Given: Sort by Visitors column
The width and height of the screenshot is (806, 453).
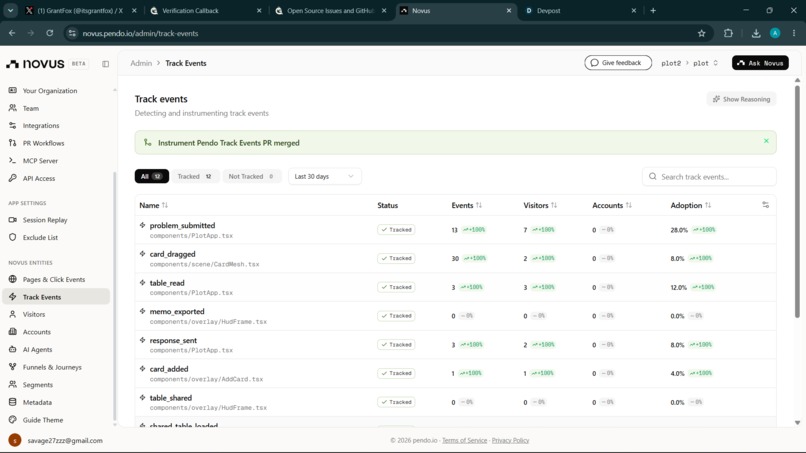Looking at the screenshot, I should tap(540, 205).
